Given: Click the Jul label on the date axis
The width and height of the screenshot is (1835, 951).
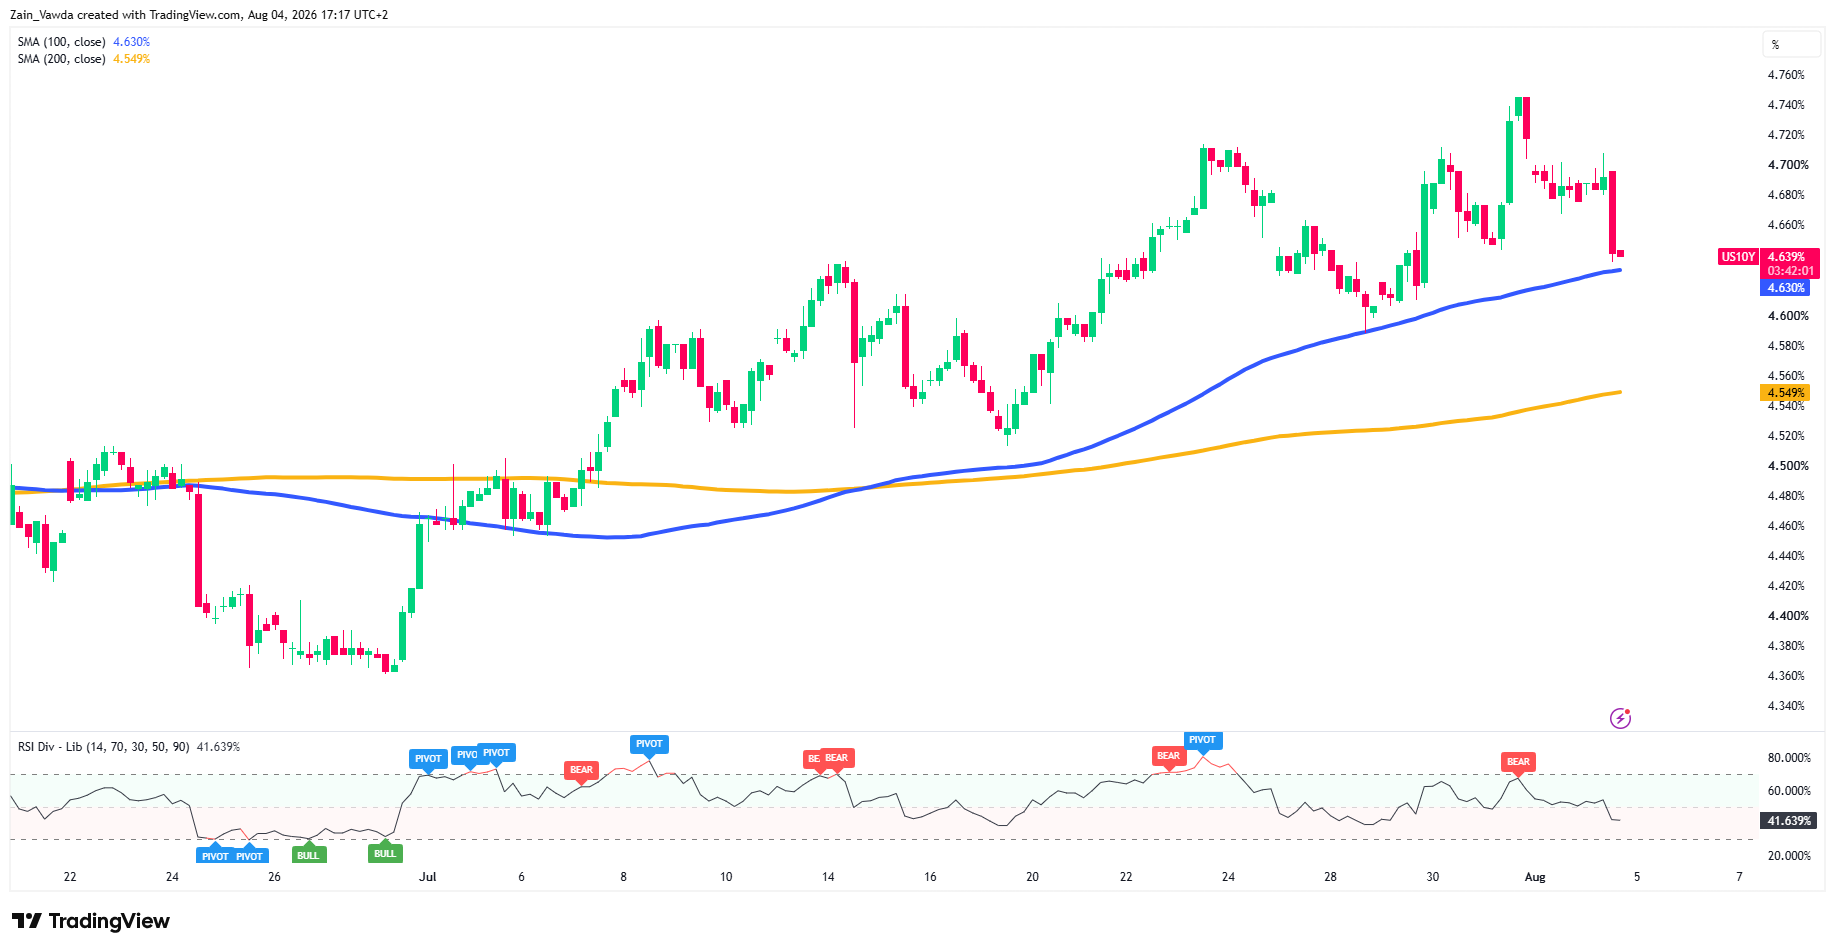Looking at the screenshot, I should (428, 877).
